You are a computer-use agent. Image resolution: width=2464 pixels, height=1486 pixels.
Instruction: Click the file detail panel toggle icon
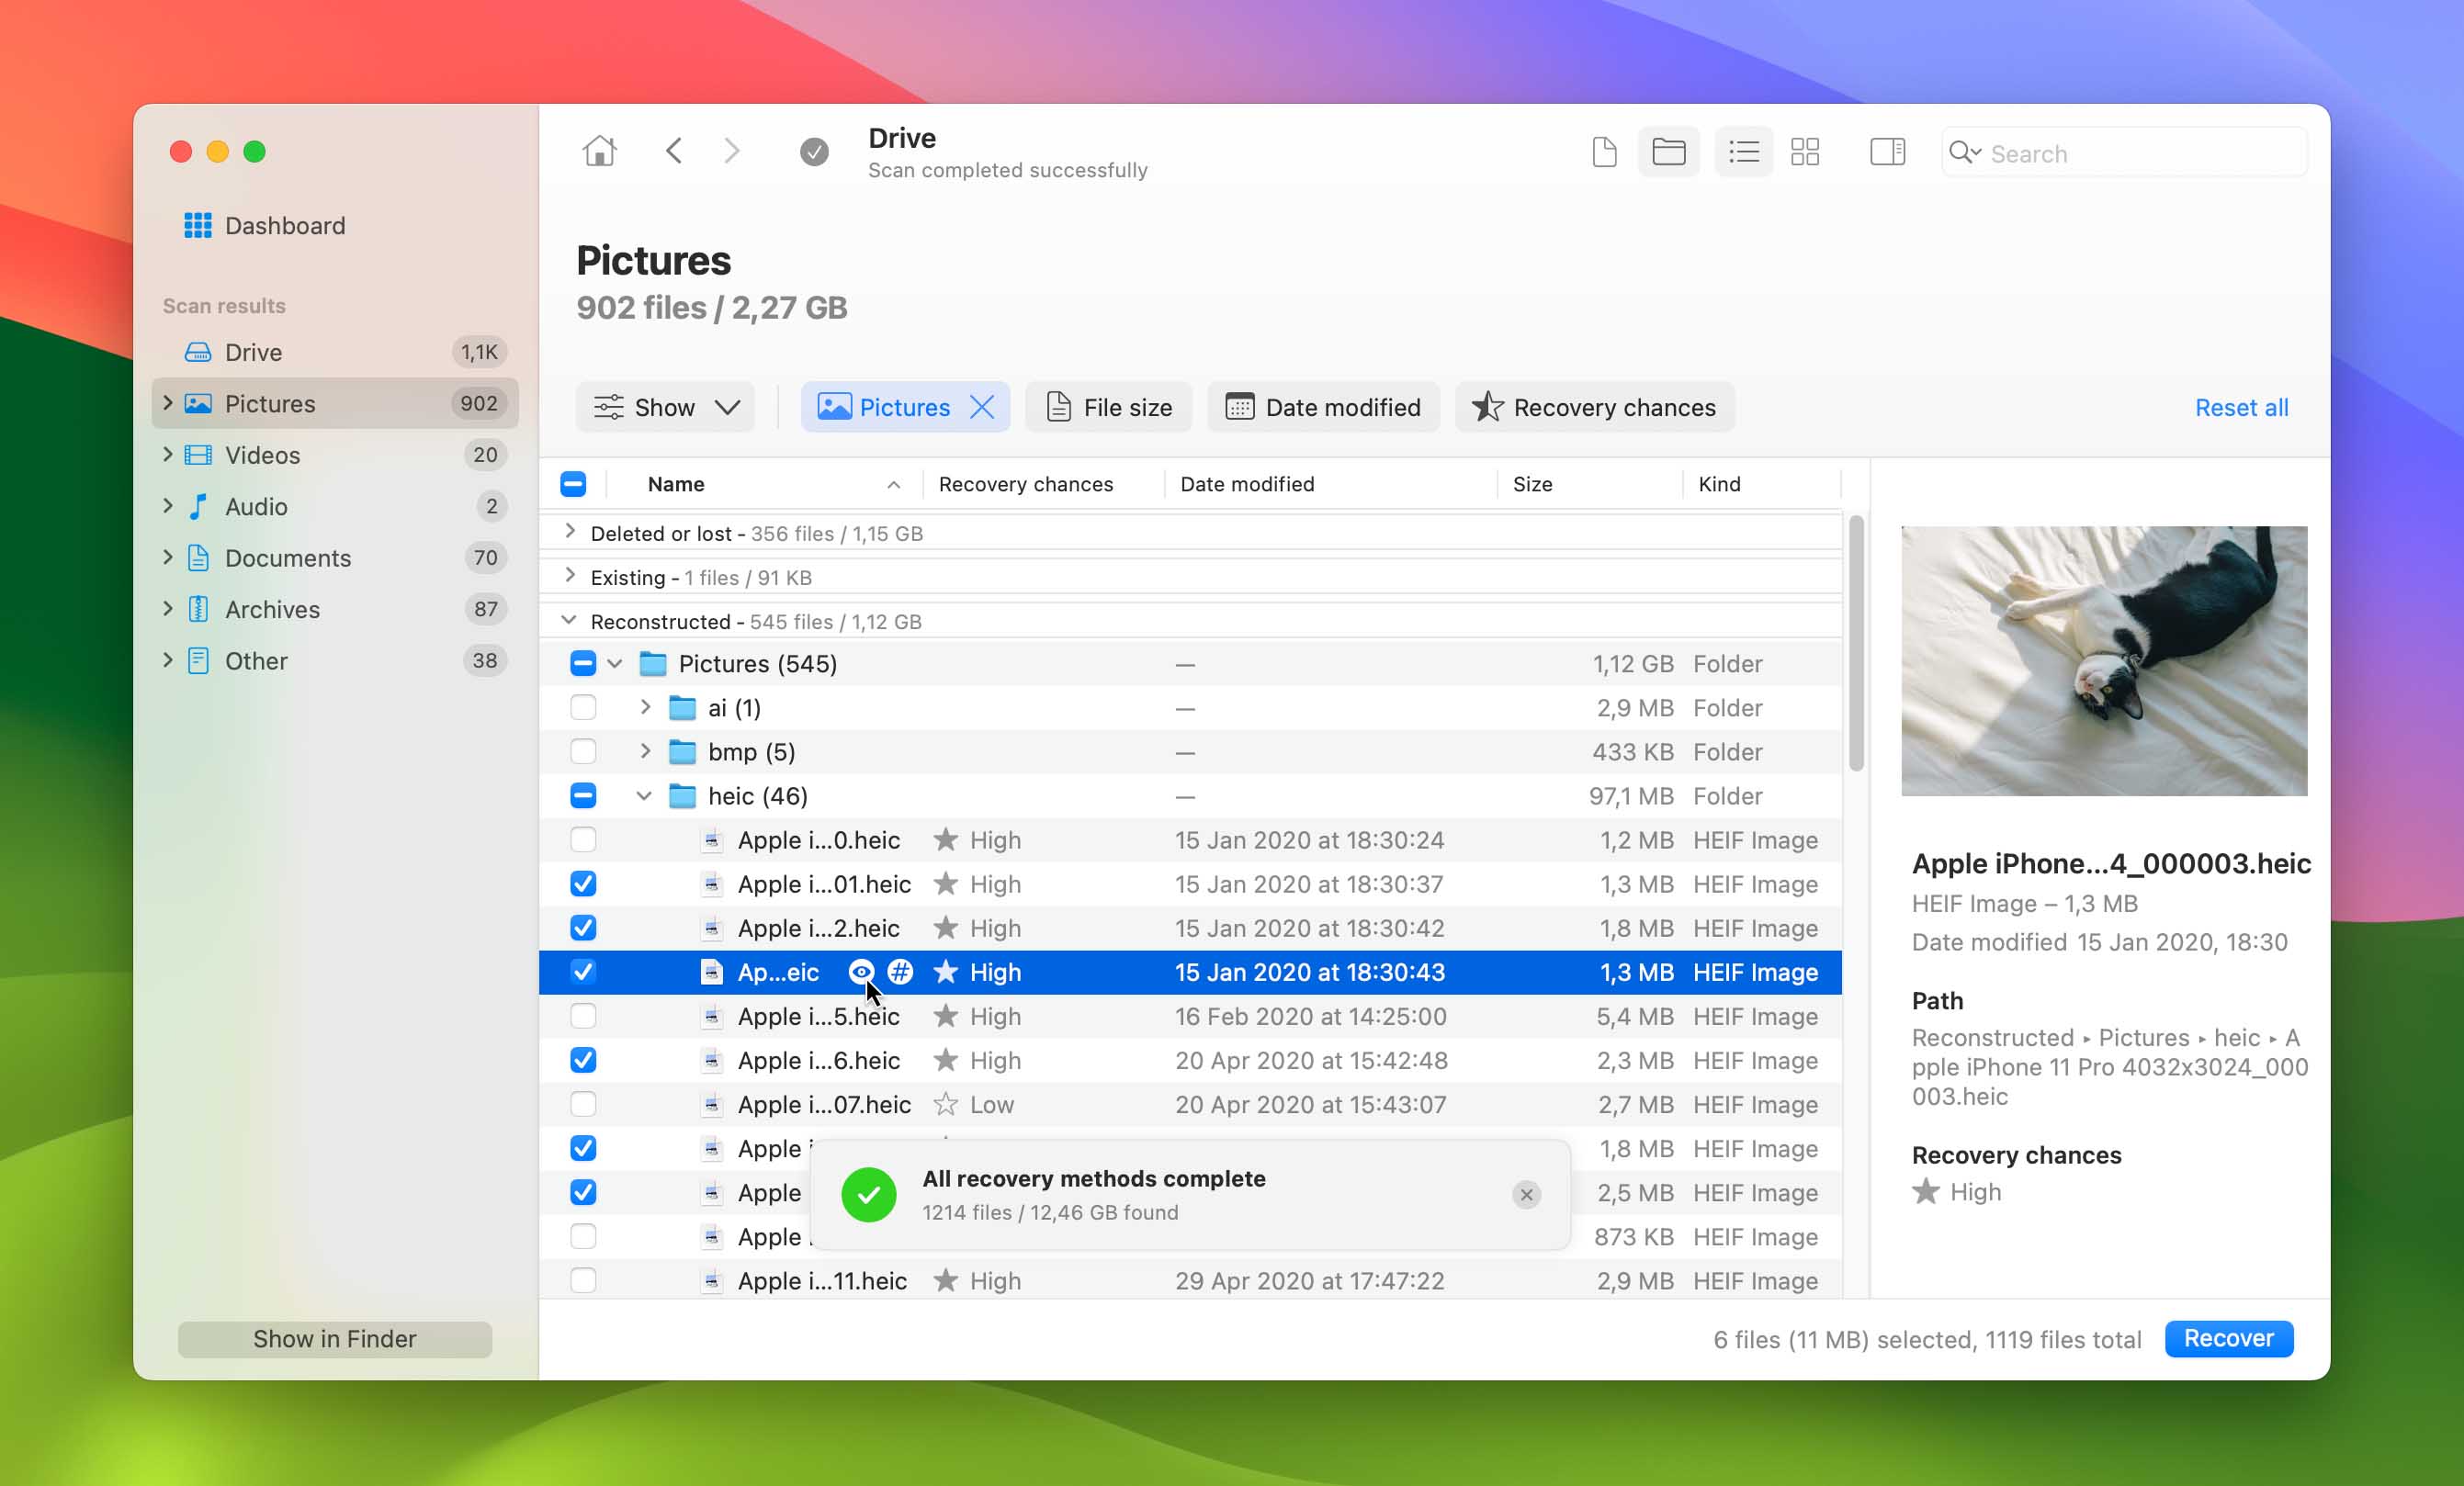coord(1887,152)
